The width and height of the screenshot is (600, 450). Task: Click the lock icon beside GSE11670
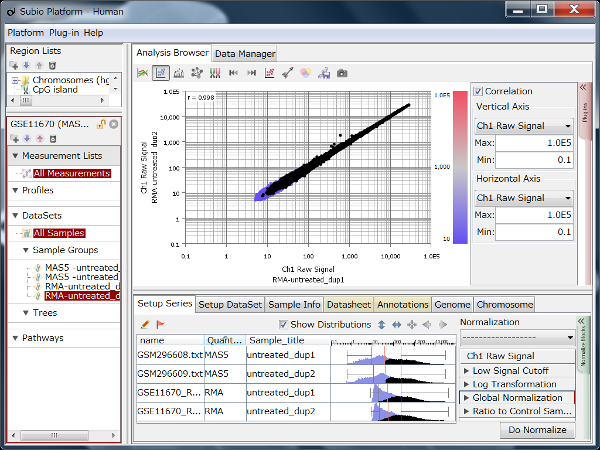[x=102, y=124]
